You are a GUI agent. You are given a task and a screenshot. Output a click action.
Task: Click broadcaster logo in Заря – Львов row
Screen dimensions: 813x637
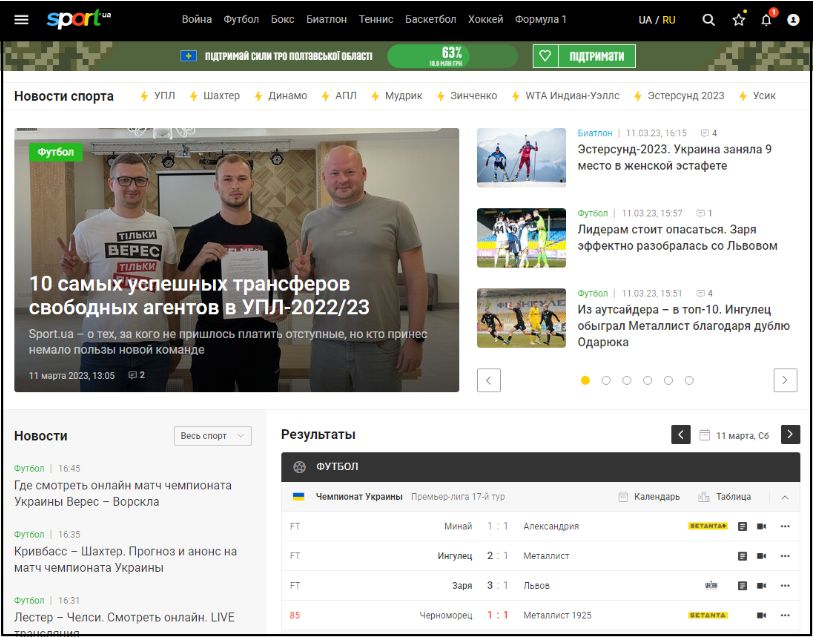pos(711,586)
